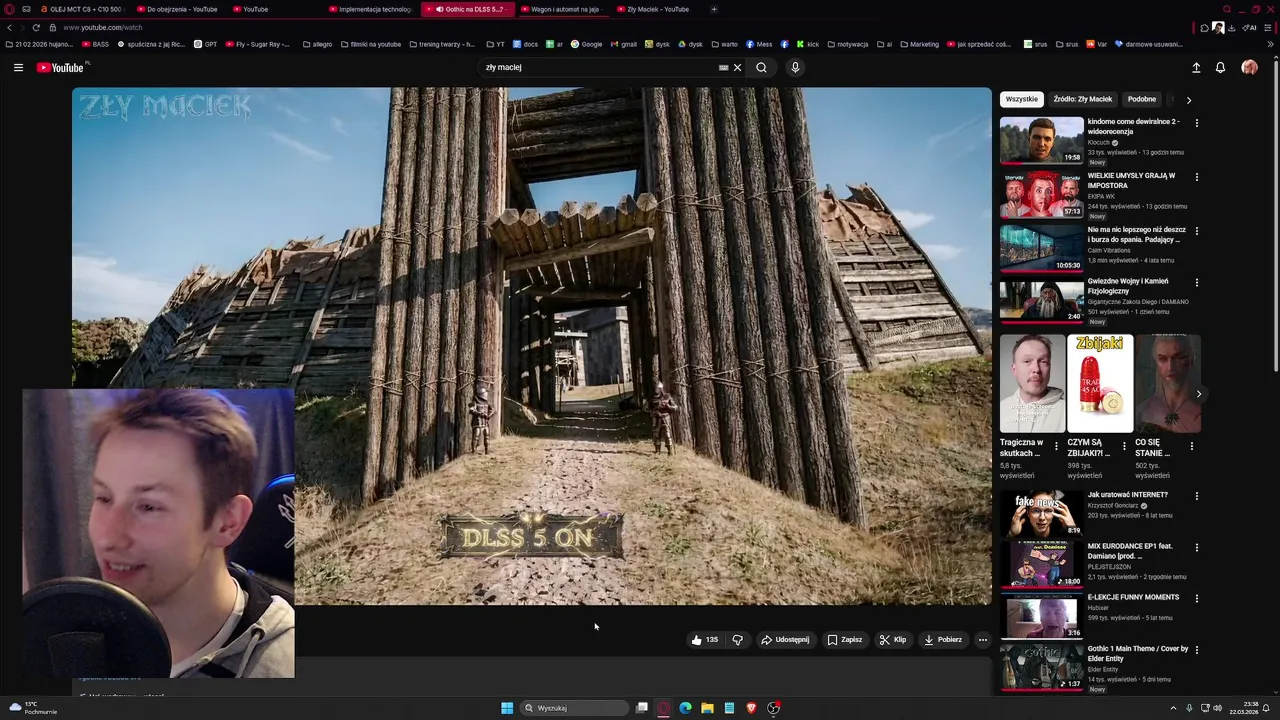
Task: Open options for the Tragiczna w skutkach short
Action: coord(1056,446)
